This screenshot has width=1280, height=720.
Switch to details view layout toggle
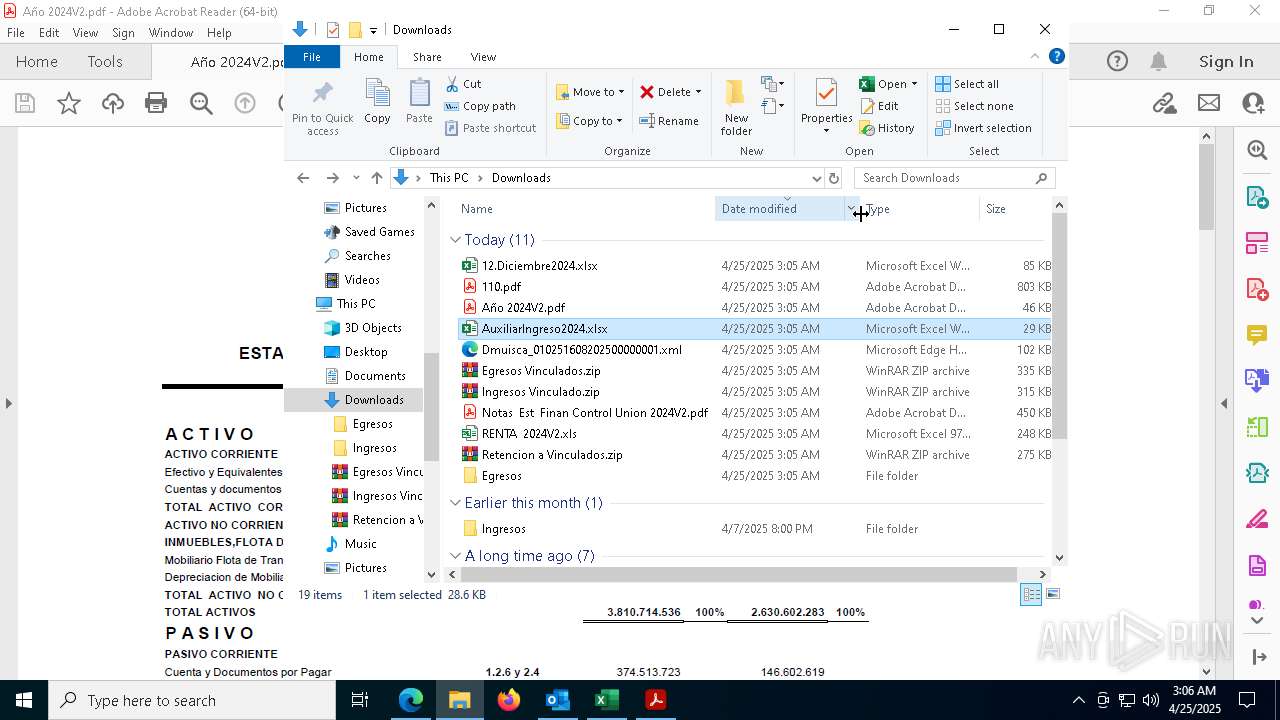[1031, 594]
